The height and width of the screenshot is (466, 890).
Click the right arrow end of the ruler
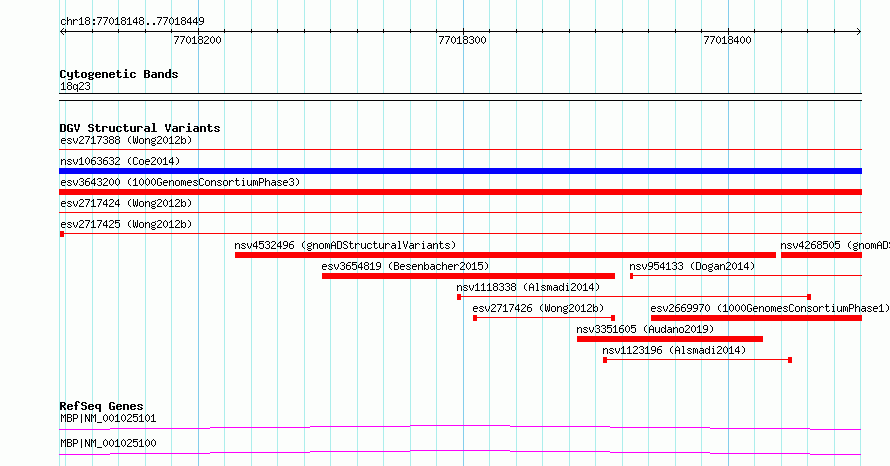point(859,32)
